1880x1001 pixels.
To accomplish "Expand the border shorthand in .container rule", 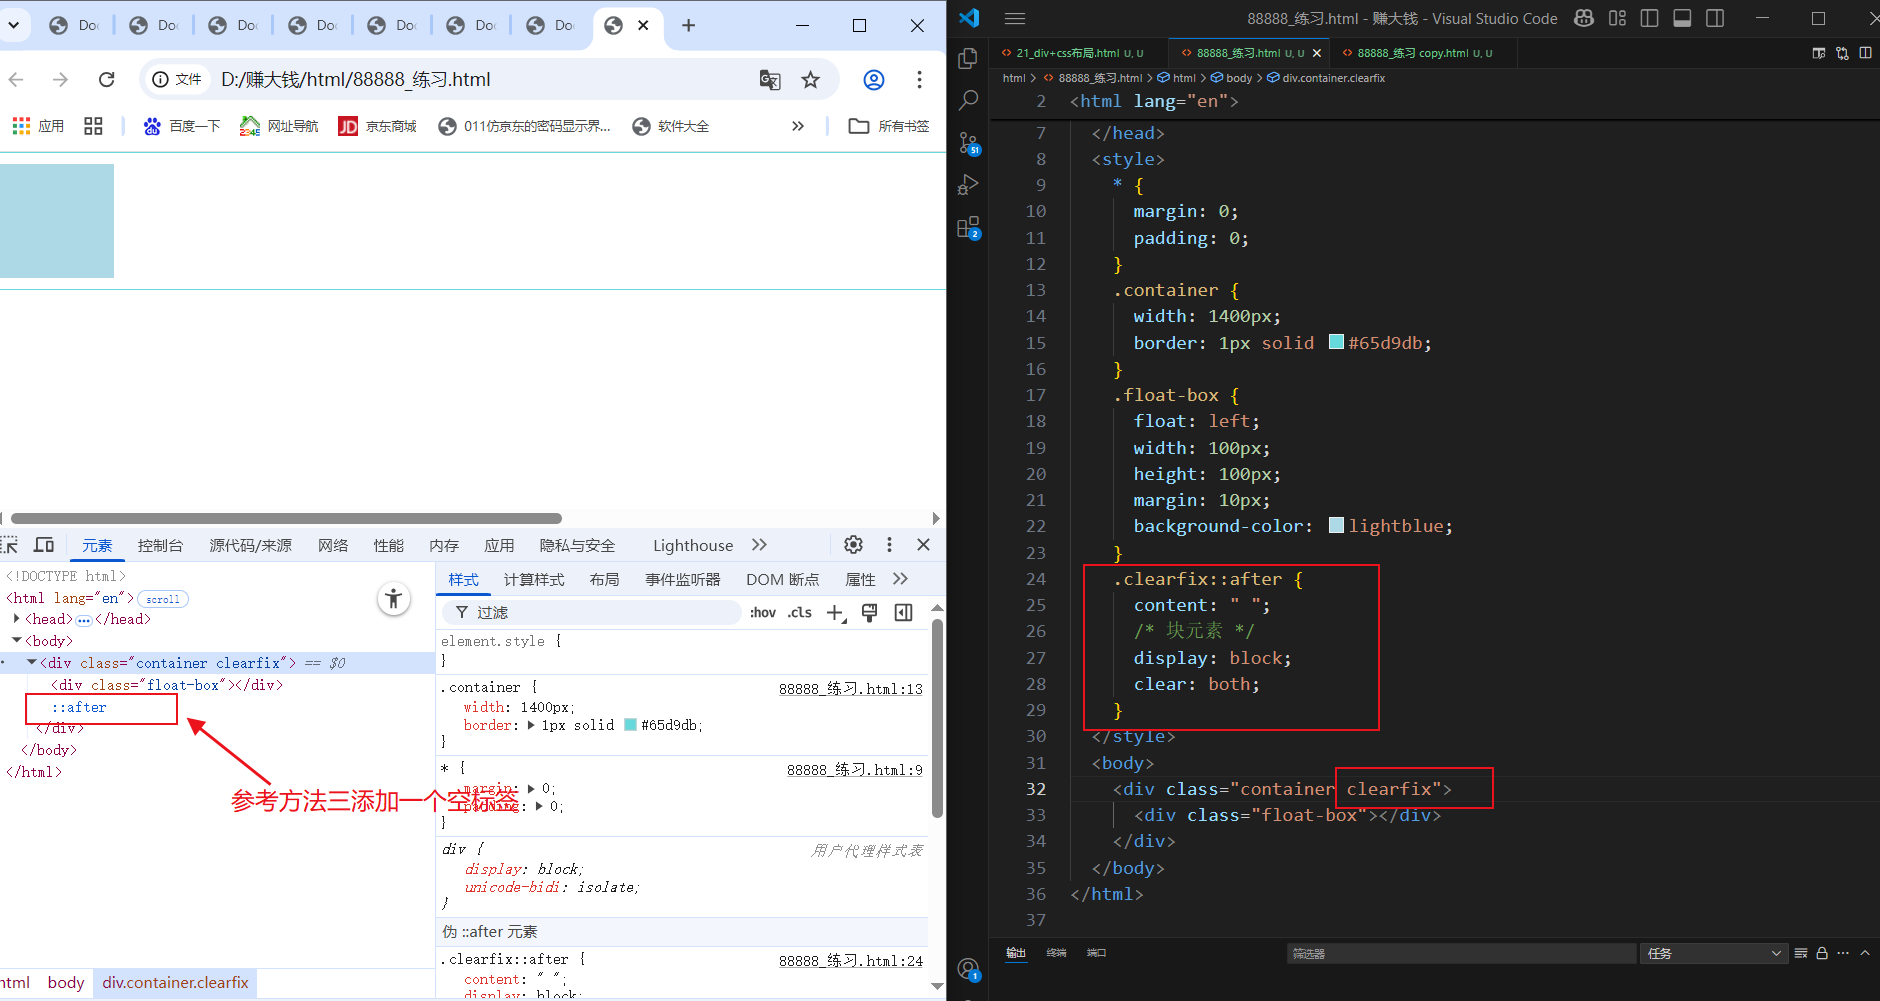I will point(531,726).
